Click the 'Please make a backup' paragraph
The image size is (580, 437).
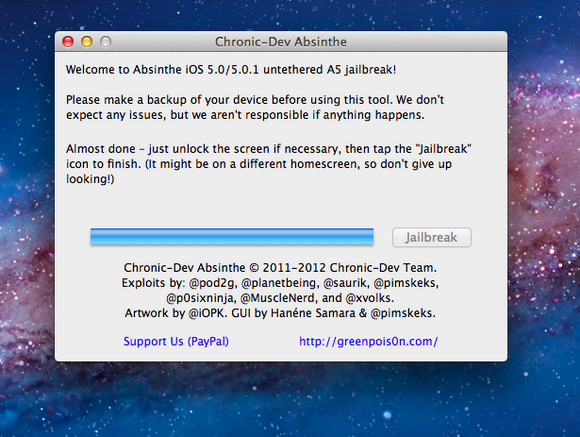pyautogui.click(x=255, y=107)
